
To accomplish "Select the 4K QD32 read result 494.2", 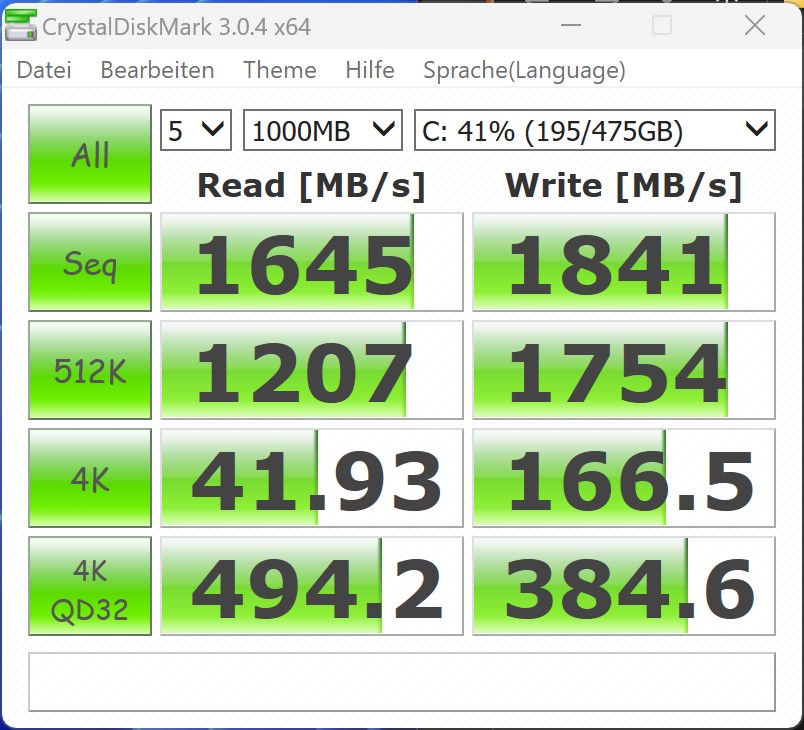I will tap(312, 587).
